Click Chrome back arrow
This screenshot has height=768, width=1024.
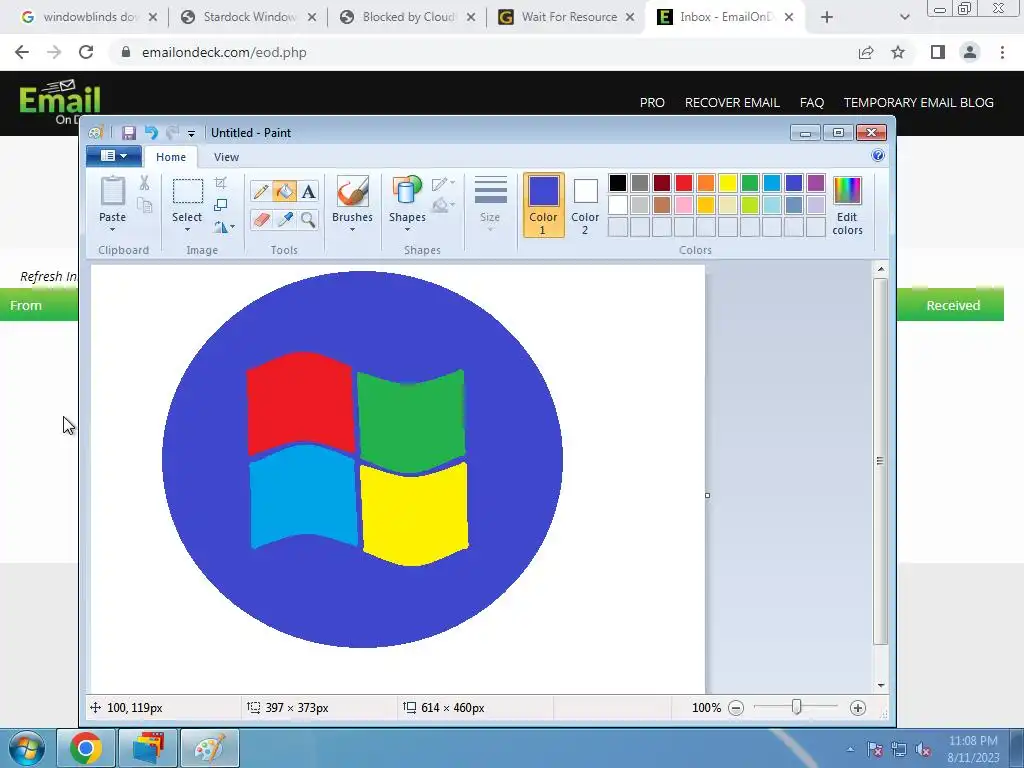22,52
